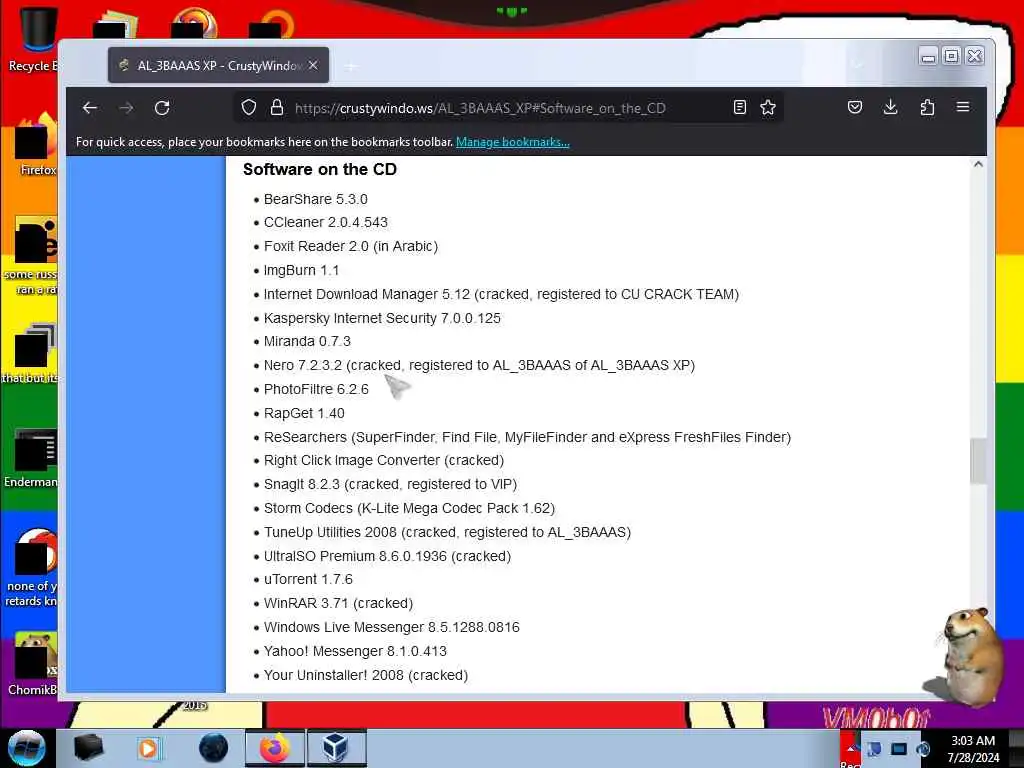Reload the current page
The height and width of the screenshot is (768, 1024).
point(162,108)
